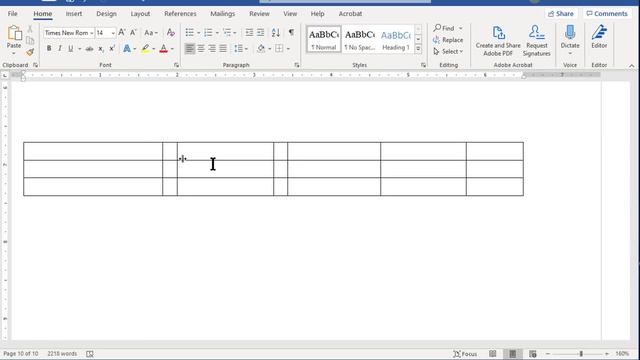This screenshot has height=360, width=640.
Task: Clear all formatting icon
Action: [x=171, y=33]
